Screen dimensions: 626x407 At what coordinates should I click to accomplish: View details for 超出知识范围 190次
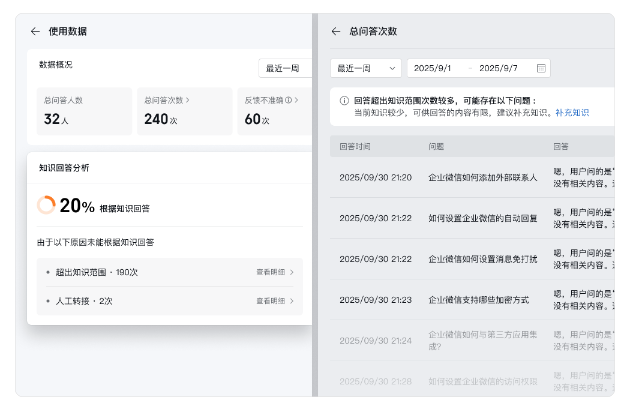click(x=275, y=271)
